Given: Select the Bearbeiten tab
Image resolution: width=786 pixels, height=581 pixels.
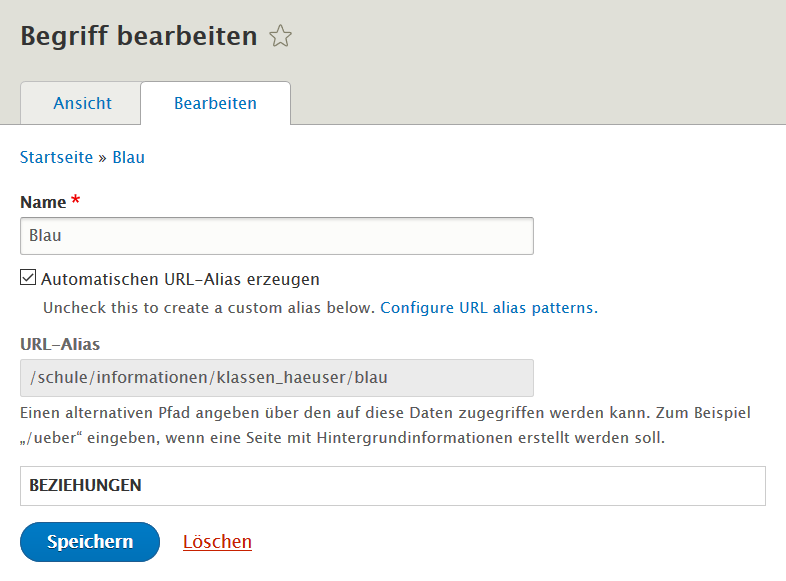Looking at the screenshot, I should tap(215, 104).
